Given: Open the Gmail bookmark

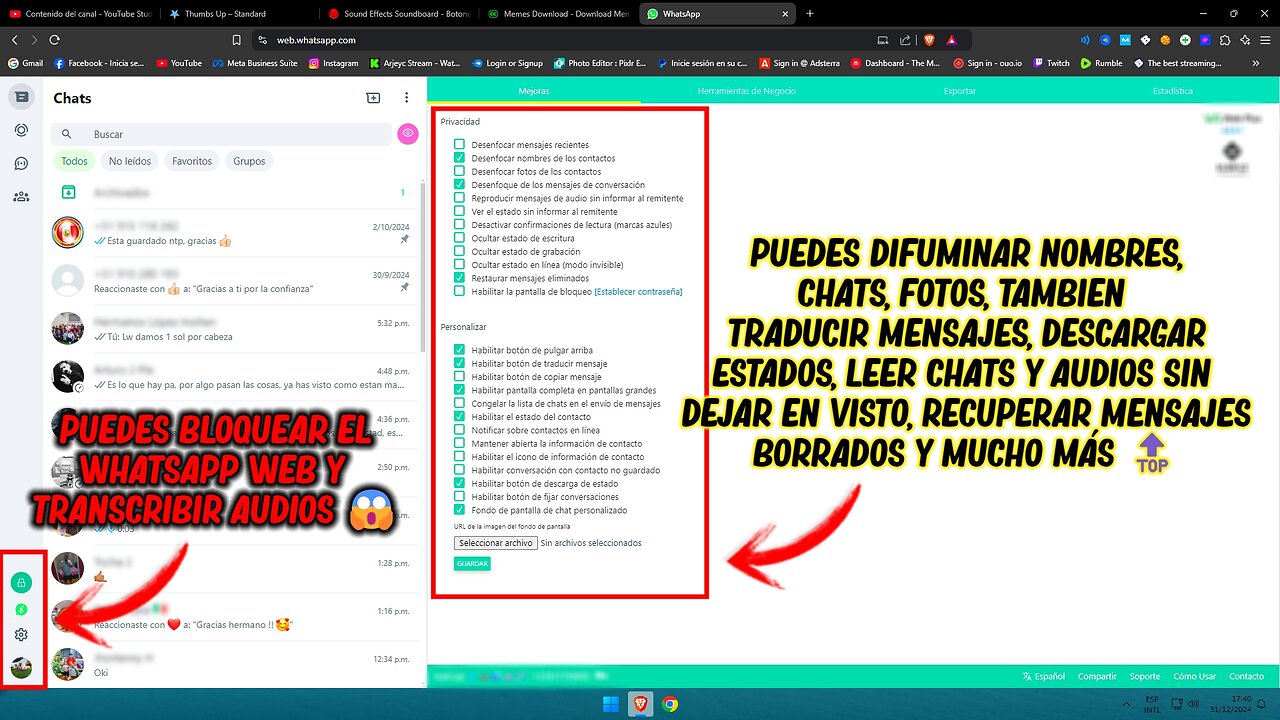Looking at the screenshot, I should point(25,63).
